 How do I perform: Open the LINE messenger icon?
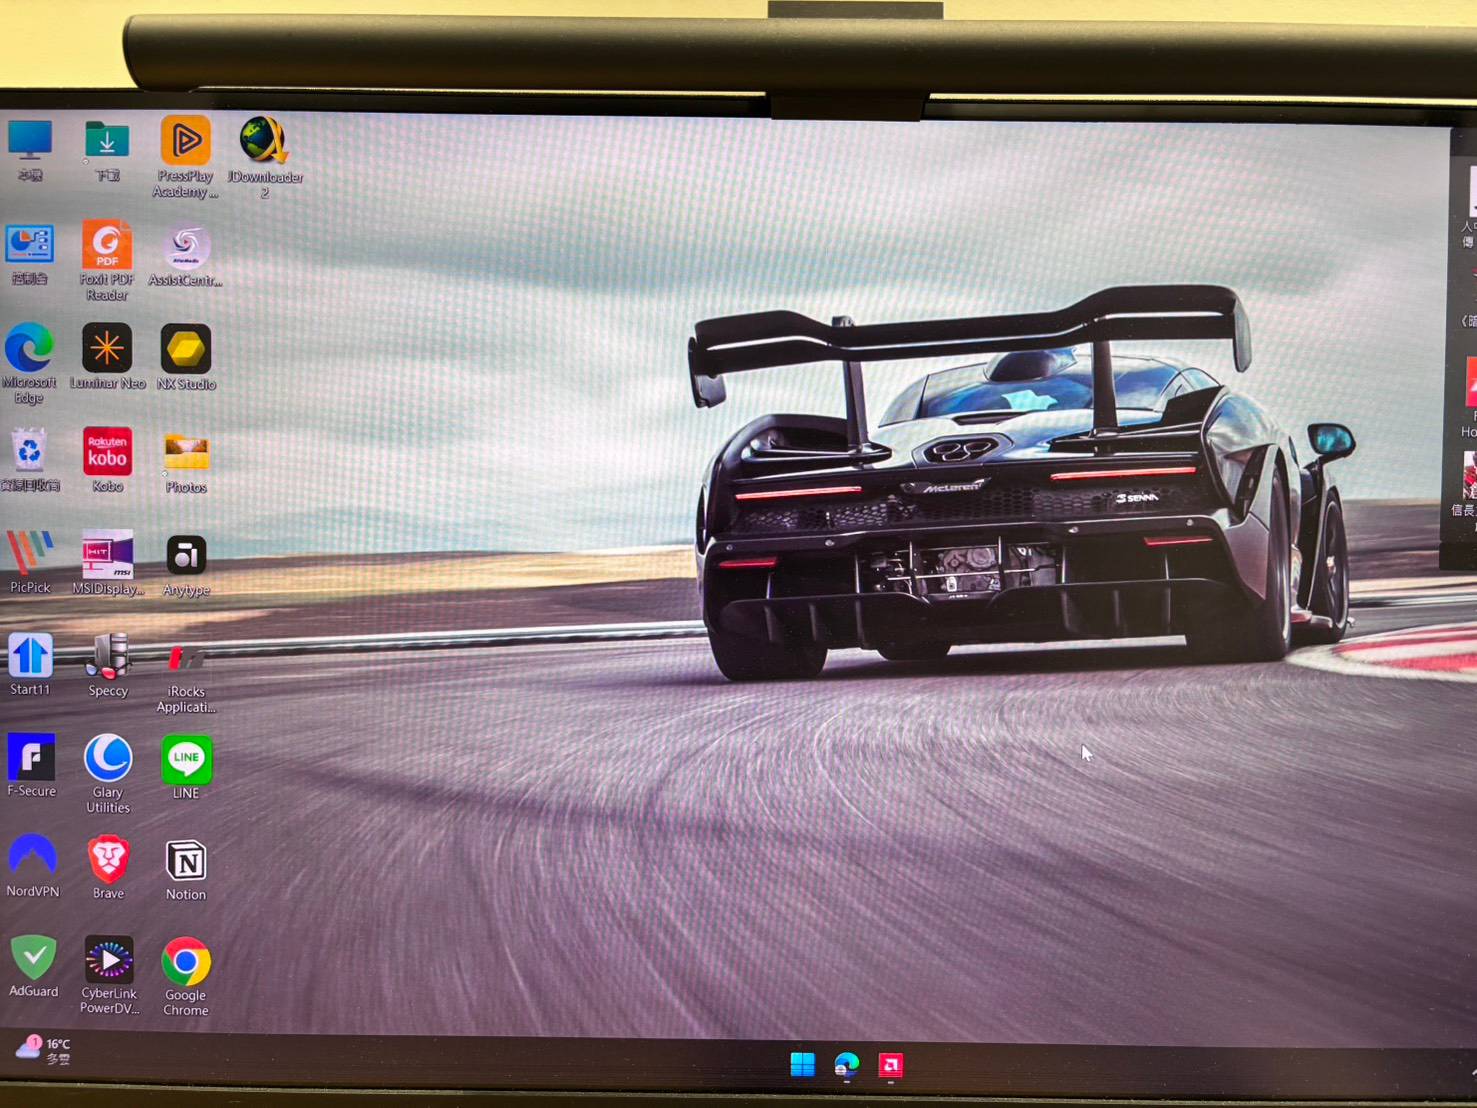pos(186,760)
